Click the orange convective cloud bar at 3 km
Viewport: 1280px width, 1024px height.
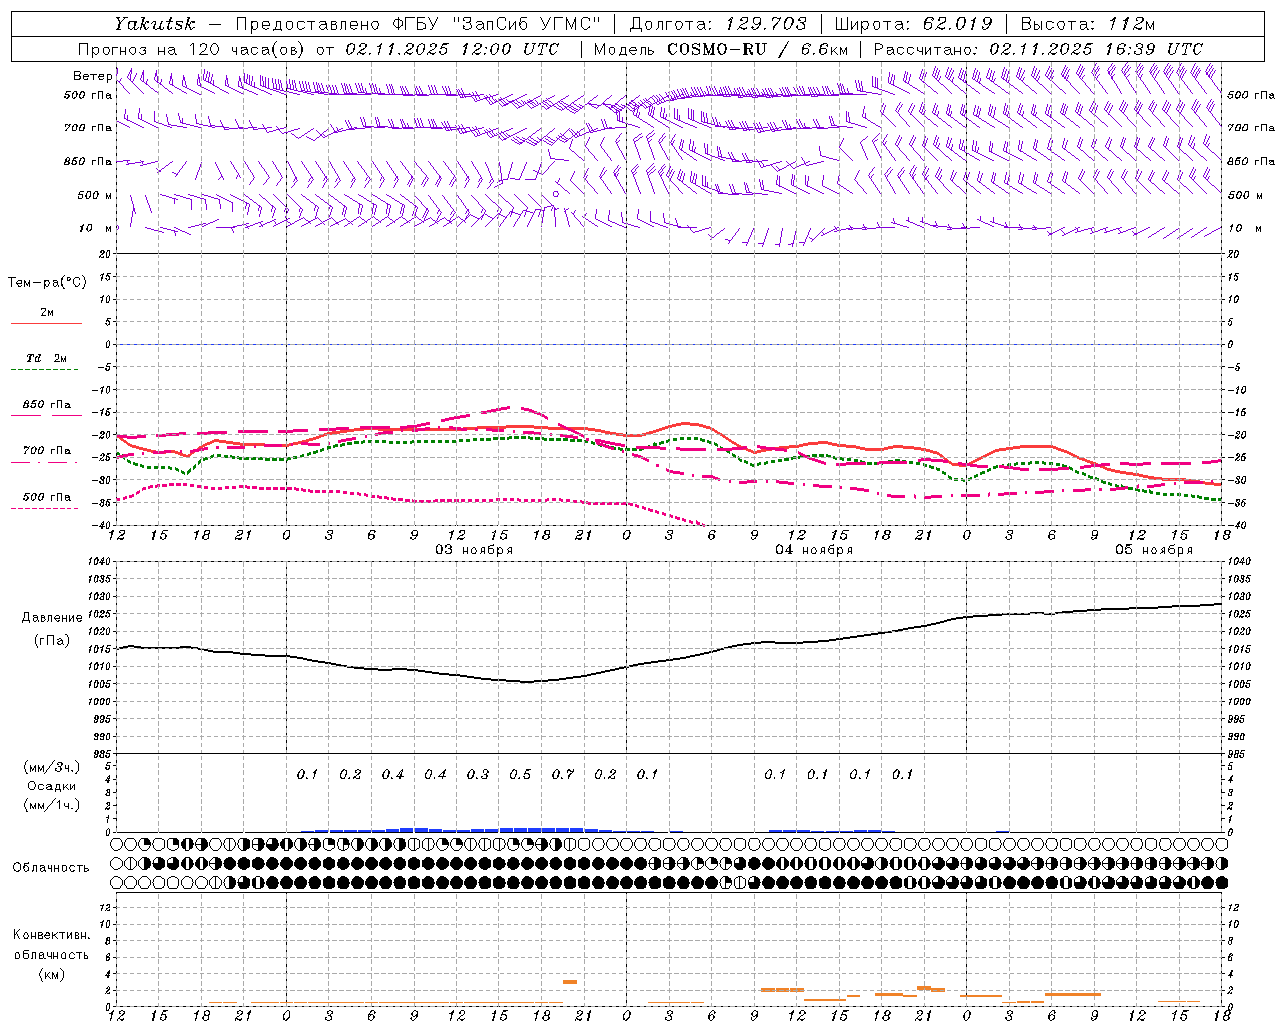[x=570, y=982]
